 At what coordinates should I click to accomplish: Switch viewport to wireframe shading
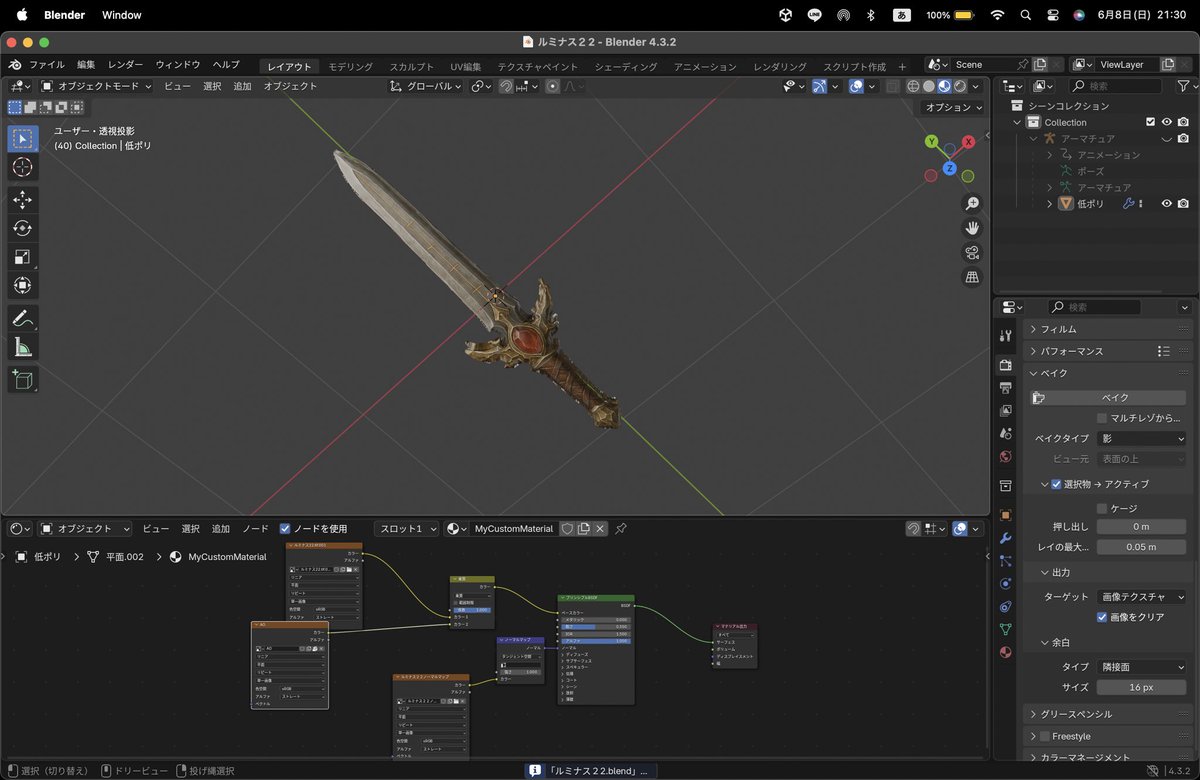click(x=914, y=86)
